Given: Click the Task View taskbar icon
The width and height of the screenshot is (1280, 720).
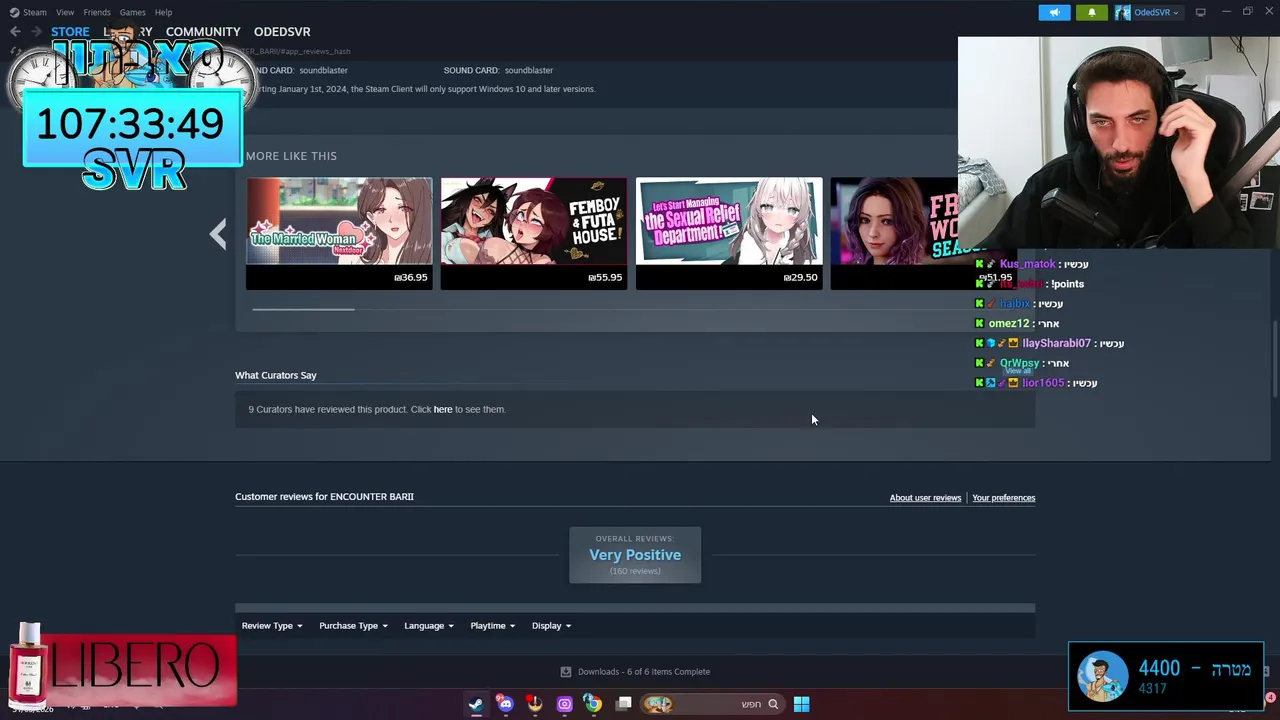Looking at the screenshot, I should (623, 704).
